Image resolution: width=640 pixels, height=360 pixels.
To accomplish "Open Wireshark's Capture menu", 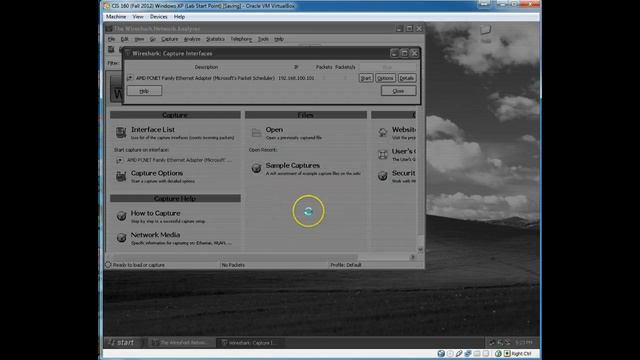I will tap(169, 39).
